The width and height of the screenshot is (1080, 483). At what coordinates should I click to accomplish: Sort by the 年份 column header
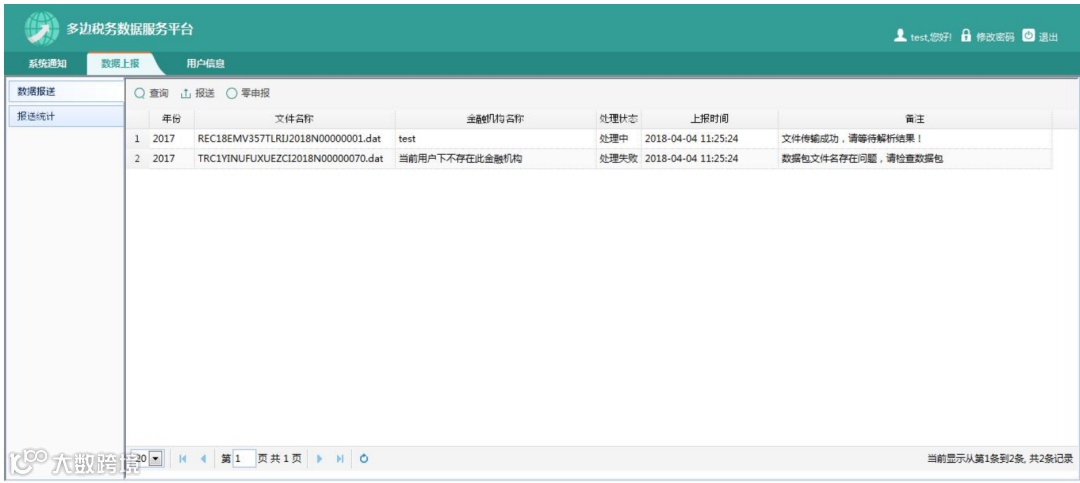pyautogui.click(x=172, y=119)
